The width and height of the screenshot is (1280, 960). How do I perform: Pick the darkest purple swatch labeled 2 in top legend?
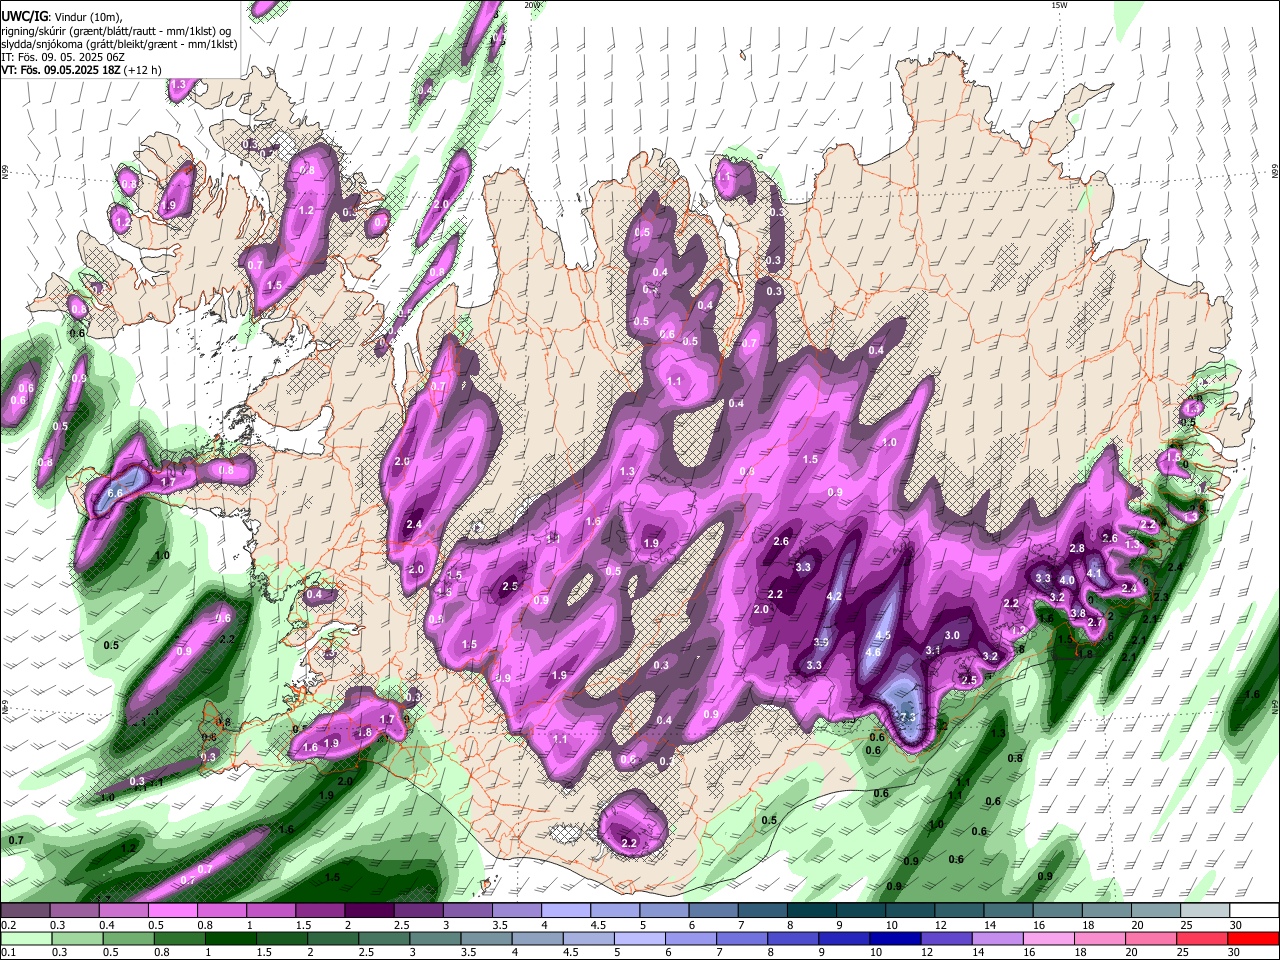pos(369,911)
